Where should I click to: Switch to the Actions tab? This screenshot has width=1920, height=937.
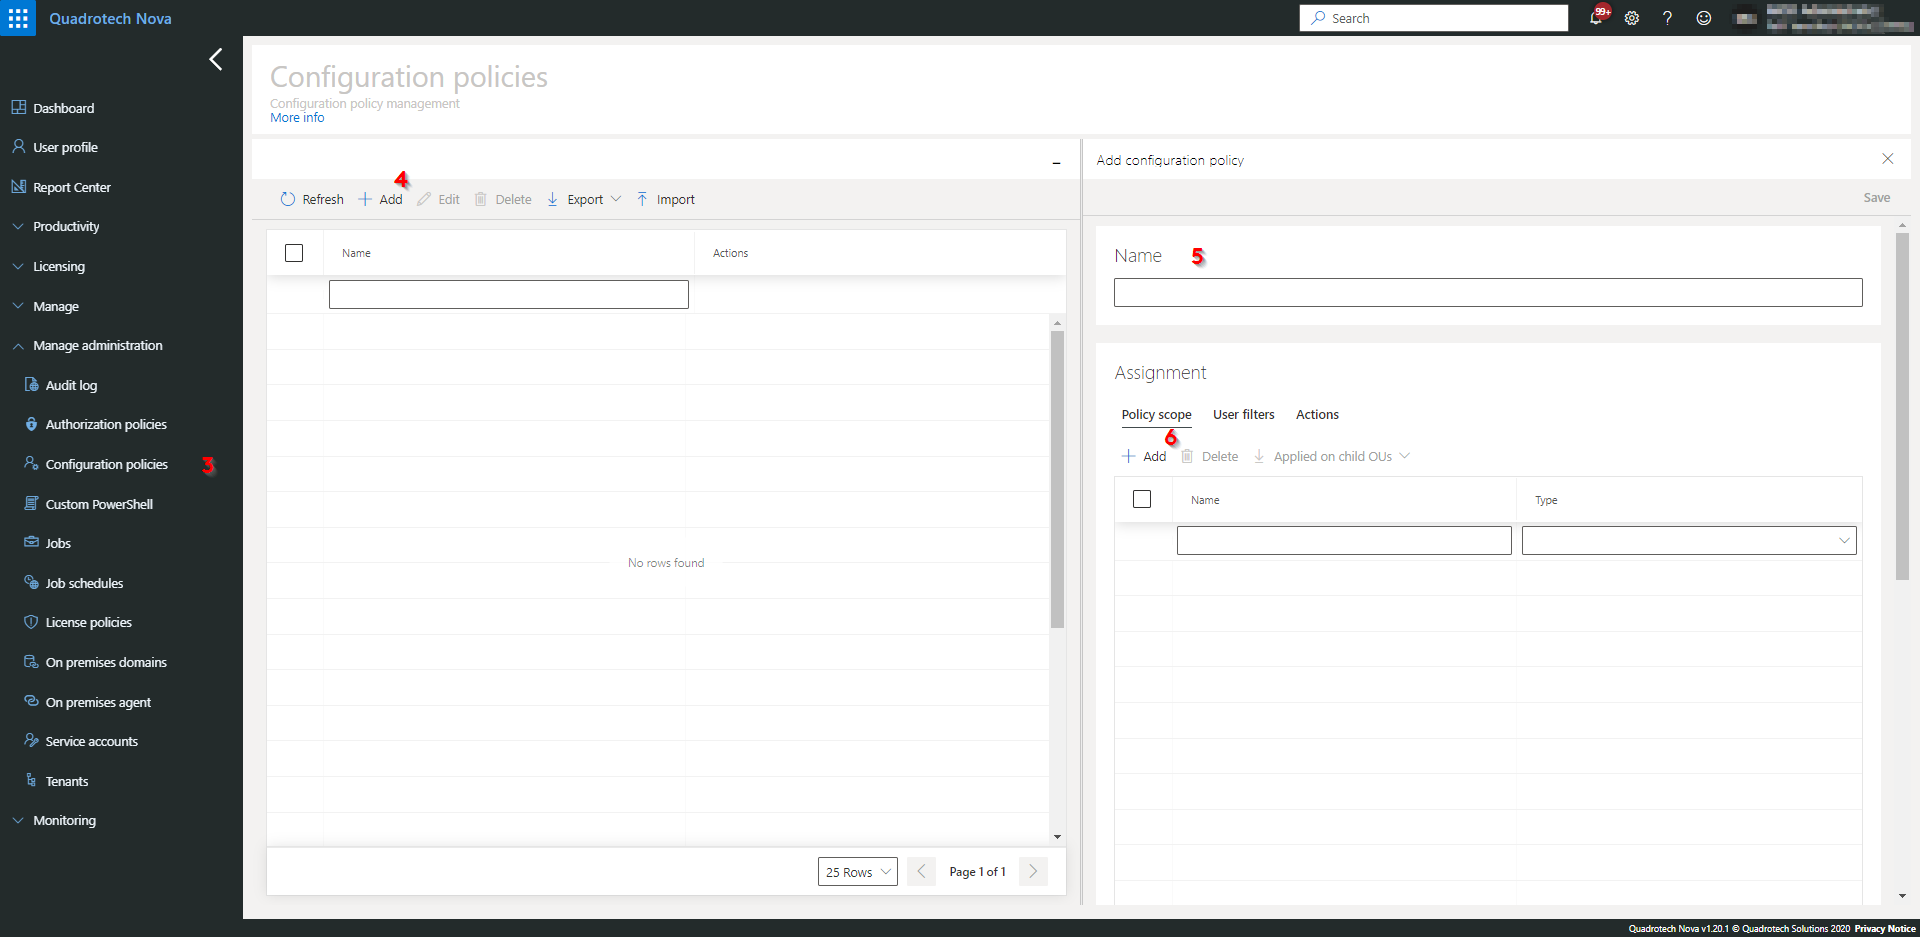[1317, 414]
